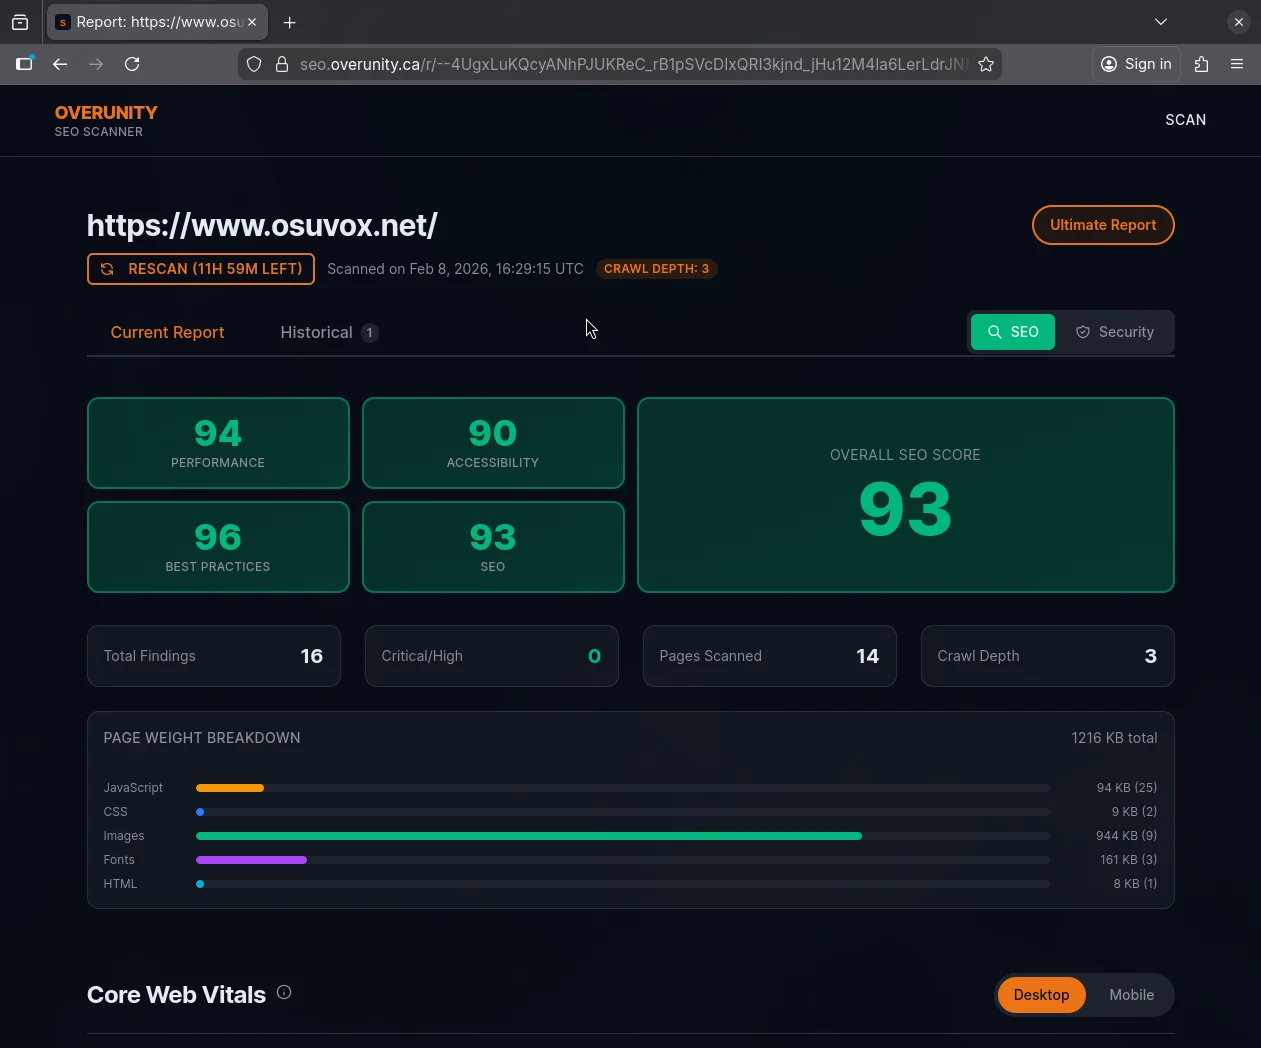Click the https://www.osuvox.net/ heading
This screenshot has height=1048, width=1261.
coord(262,225)
